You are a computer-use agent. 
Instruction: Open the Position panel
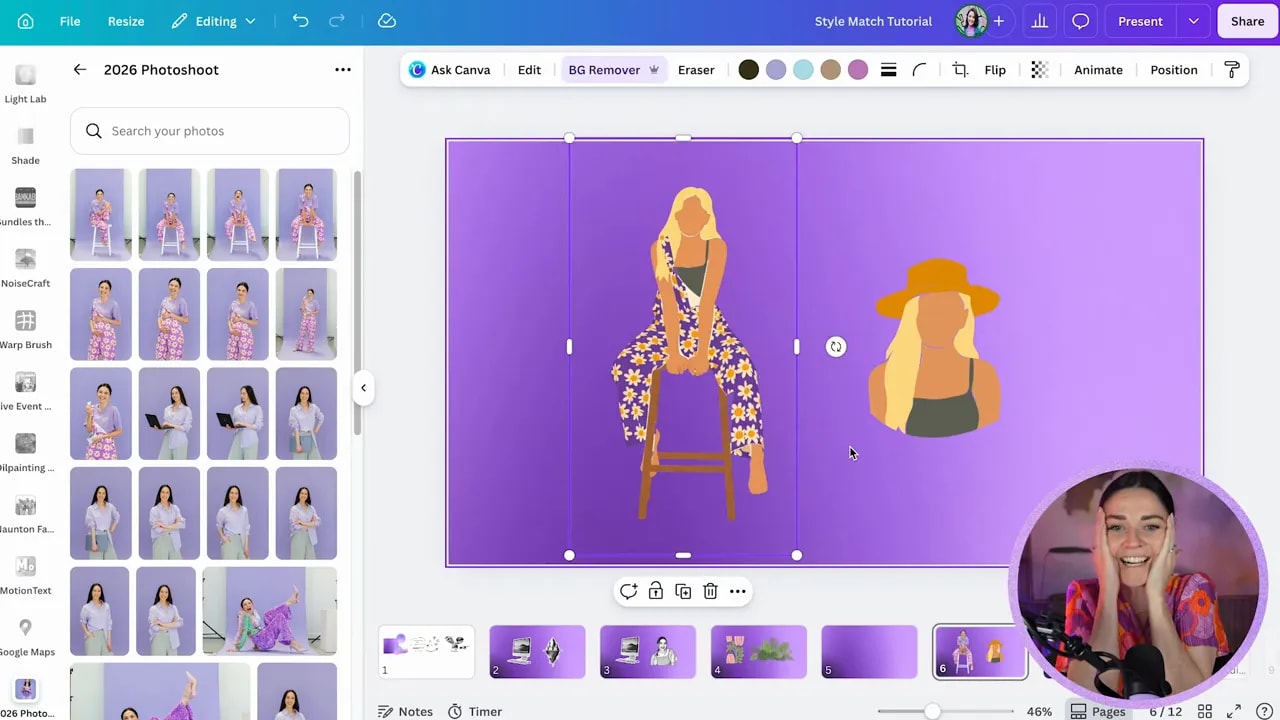tap(1174, 70)
